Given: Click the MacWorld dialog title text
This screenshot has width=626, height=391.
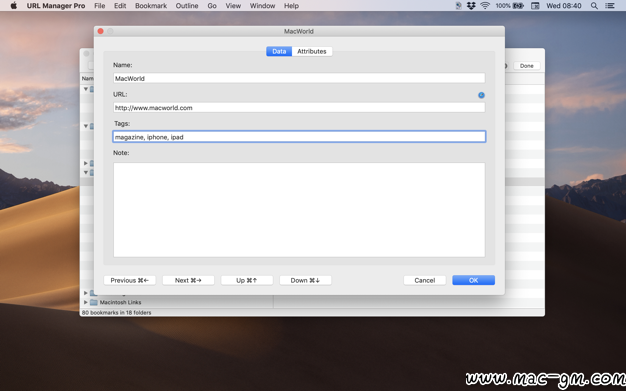Looking at the screenshot, I should tap(299, 31).
